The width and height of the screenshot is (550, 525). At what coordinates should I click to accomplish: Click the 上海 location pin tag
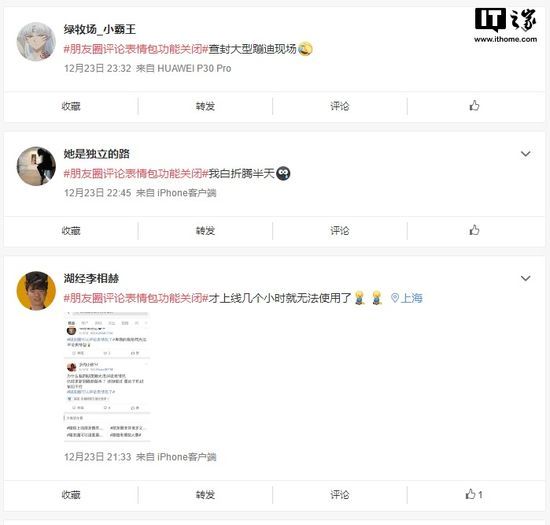click(x=407, y=298)
